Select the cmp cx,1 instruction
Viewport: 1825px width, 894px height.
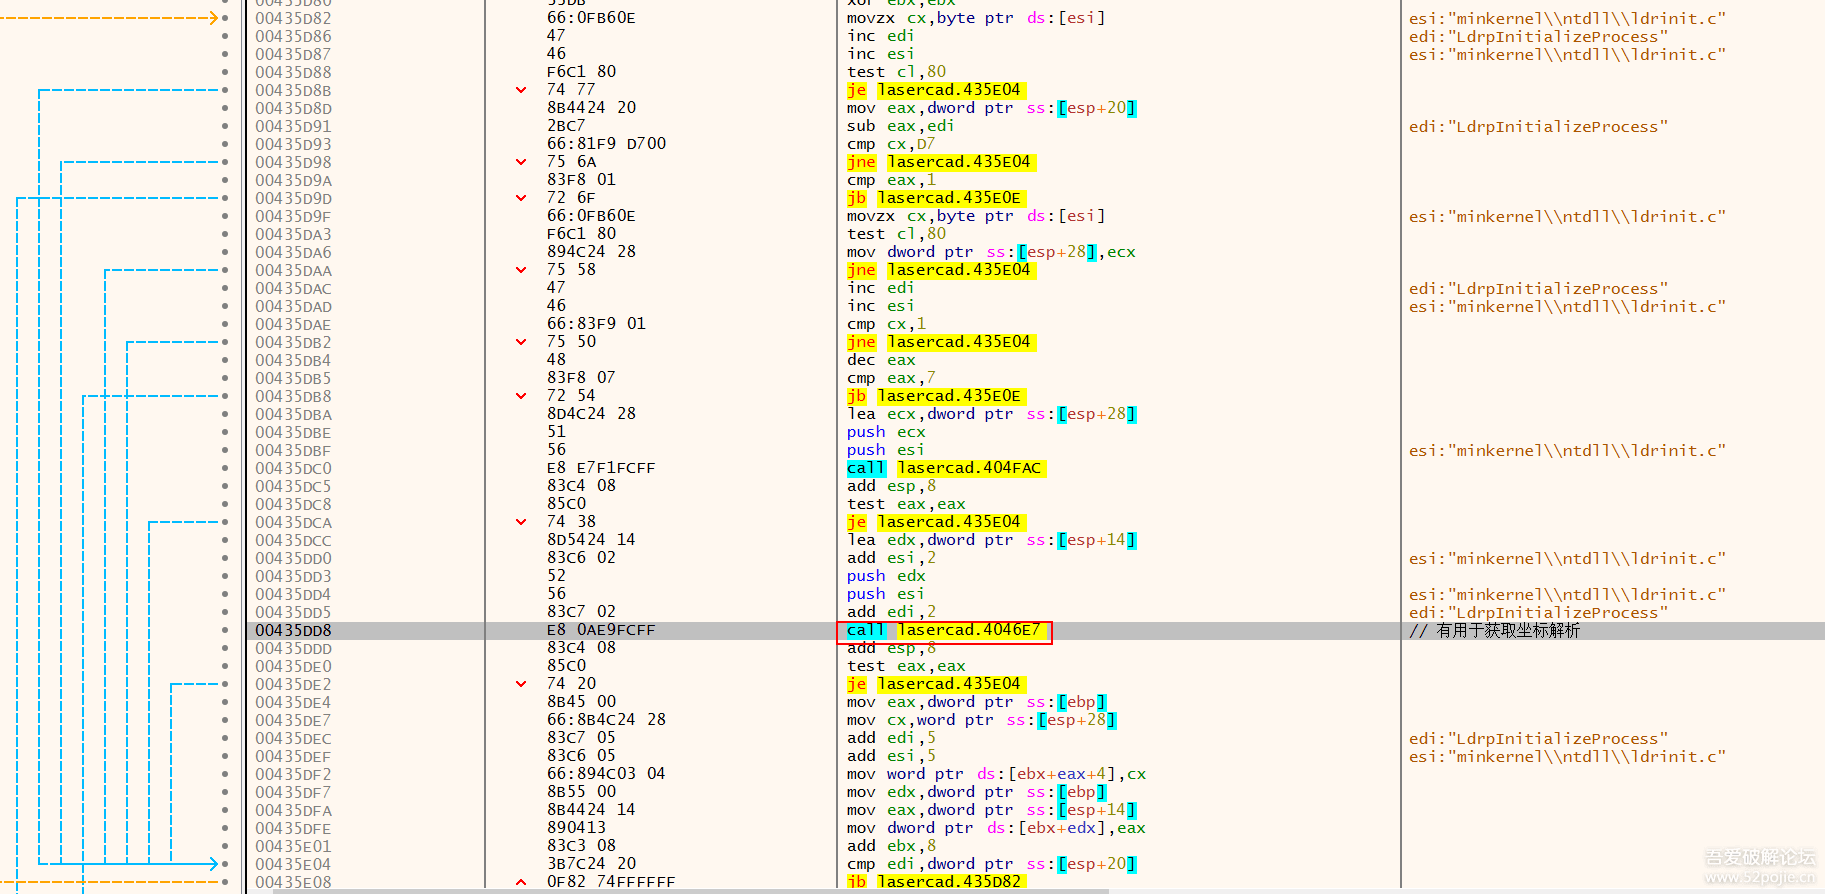coord(886,324)
